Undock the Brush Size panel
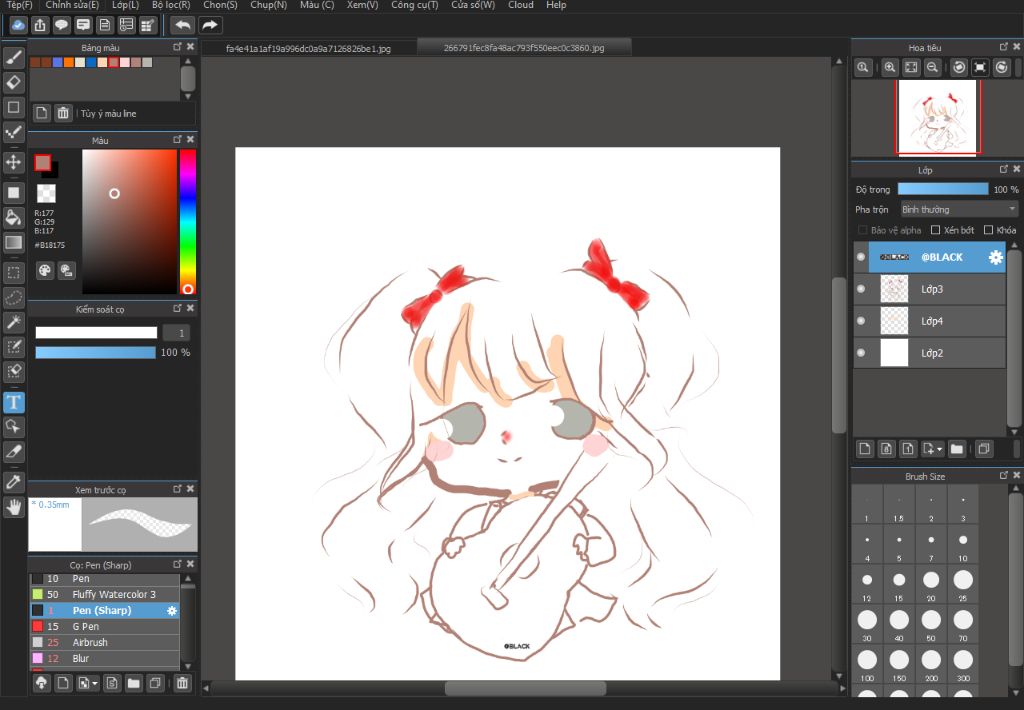1024x710 pixels. tap(1004, 476)
